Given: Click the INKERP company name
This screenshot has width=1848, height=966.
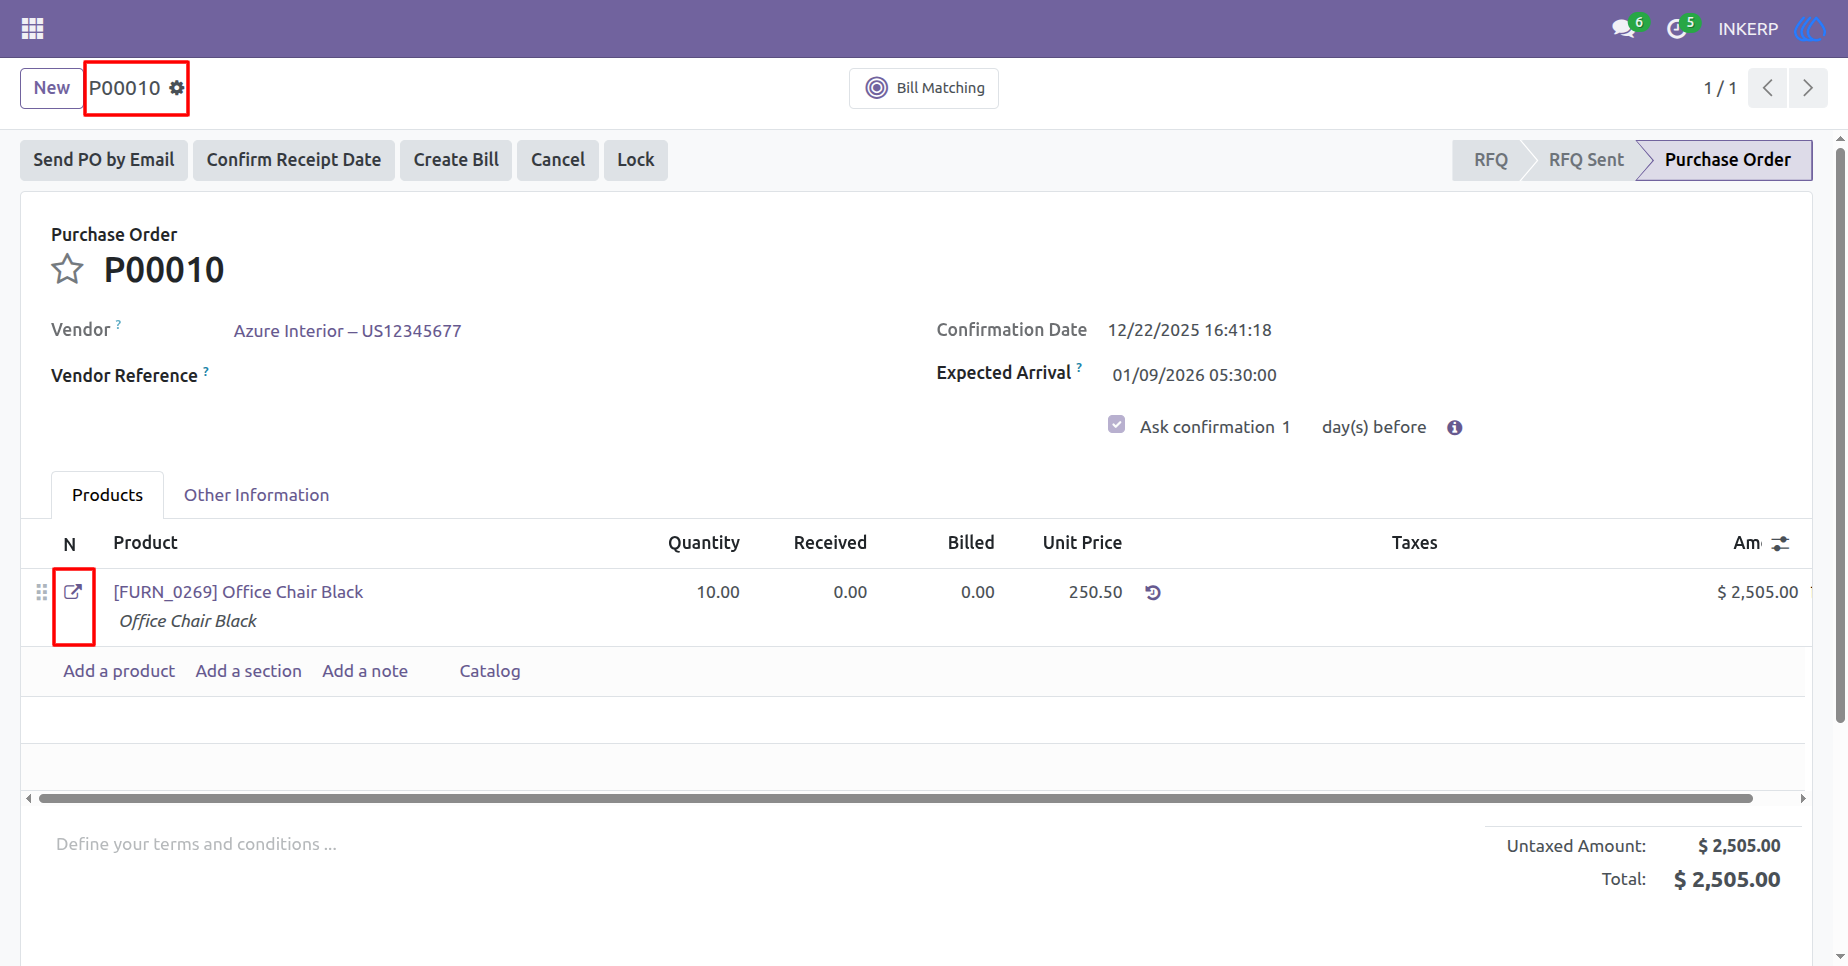Looking at the screenshot, I should pos(1748,29).
